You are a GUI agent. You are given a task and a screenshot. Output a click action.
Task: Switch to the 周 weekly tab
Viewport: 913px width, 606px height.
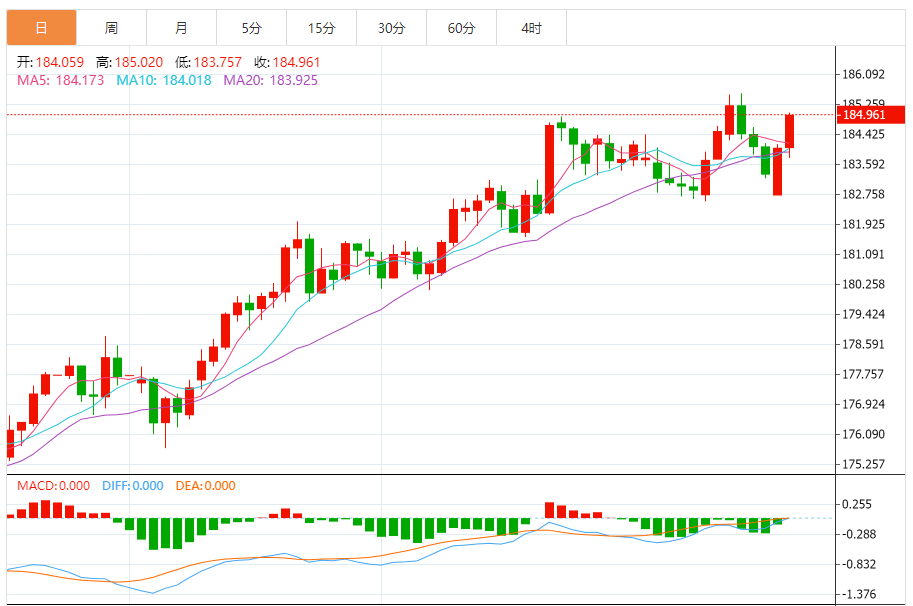[111, 28]
